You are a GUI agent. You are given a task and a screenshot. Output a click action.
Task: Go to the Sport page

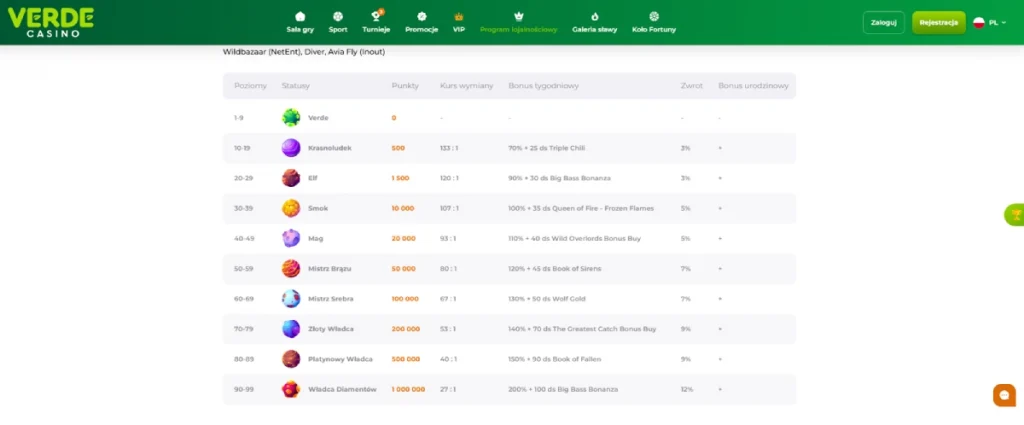pyautogui.click(x=338, y=23)
